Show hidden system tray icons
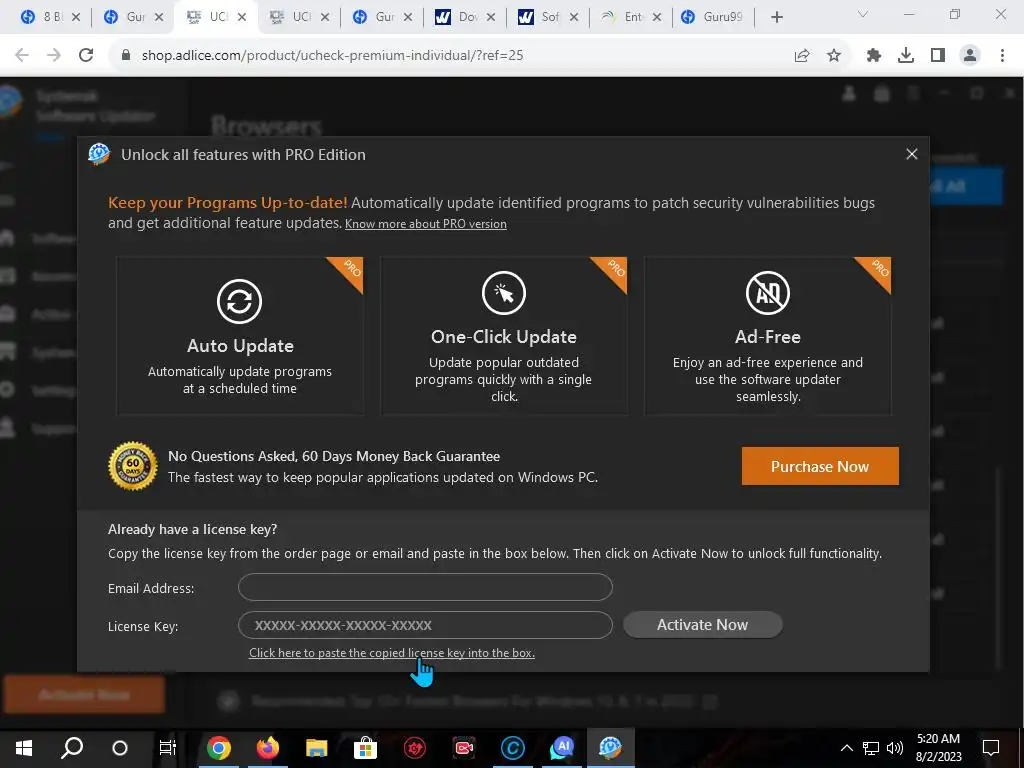 click(846, 748)
